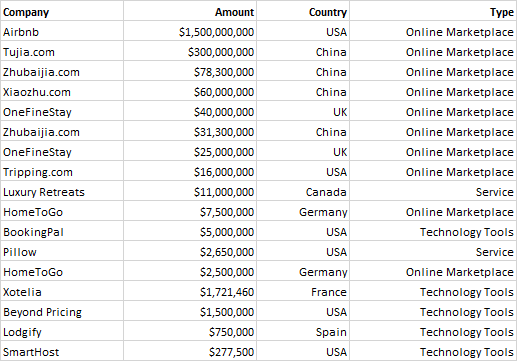Viewport: 517px width, 361px height.
Task: Select the Luxury Retreats cell
Action: tap(62, 191)
